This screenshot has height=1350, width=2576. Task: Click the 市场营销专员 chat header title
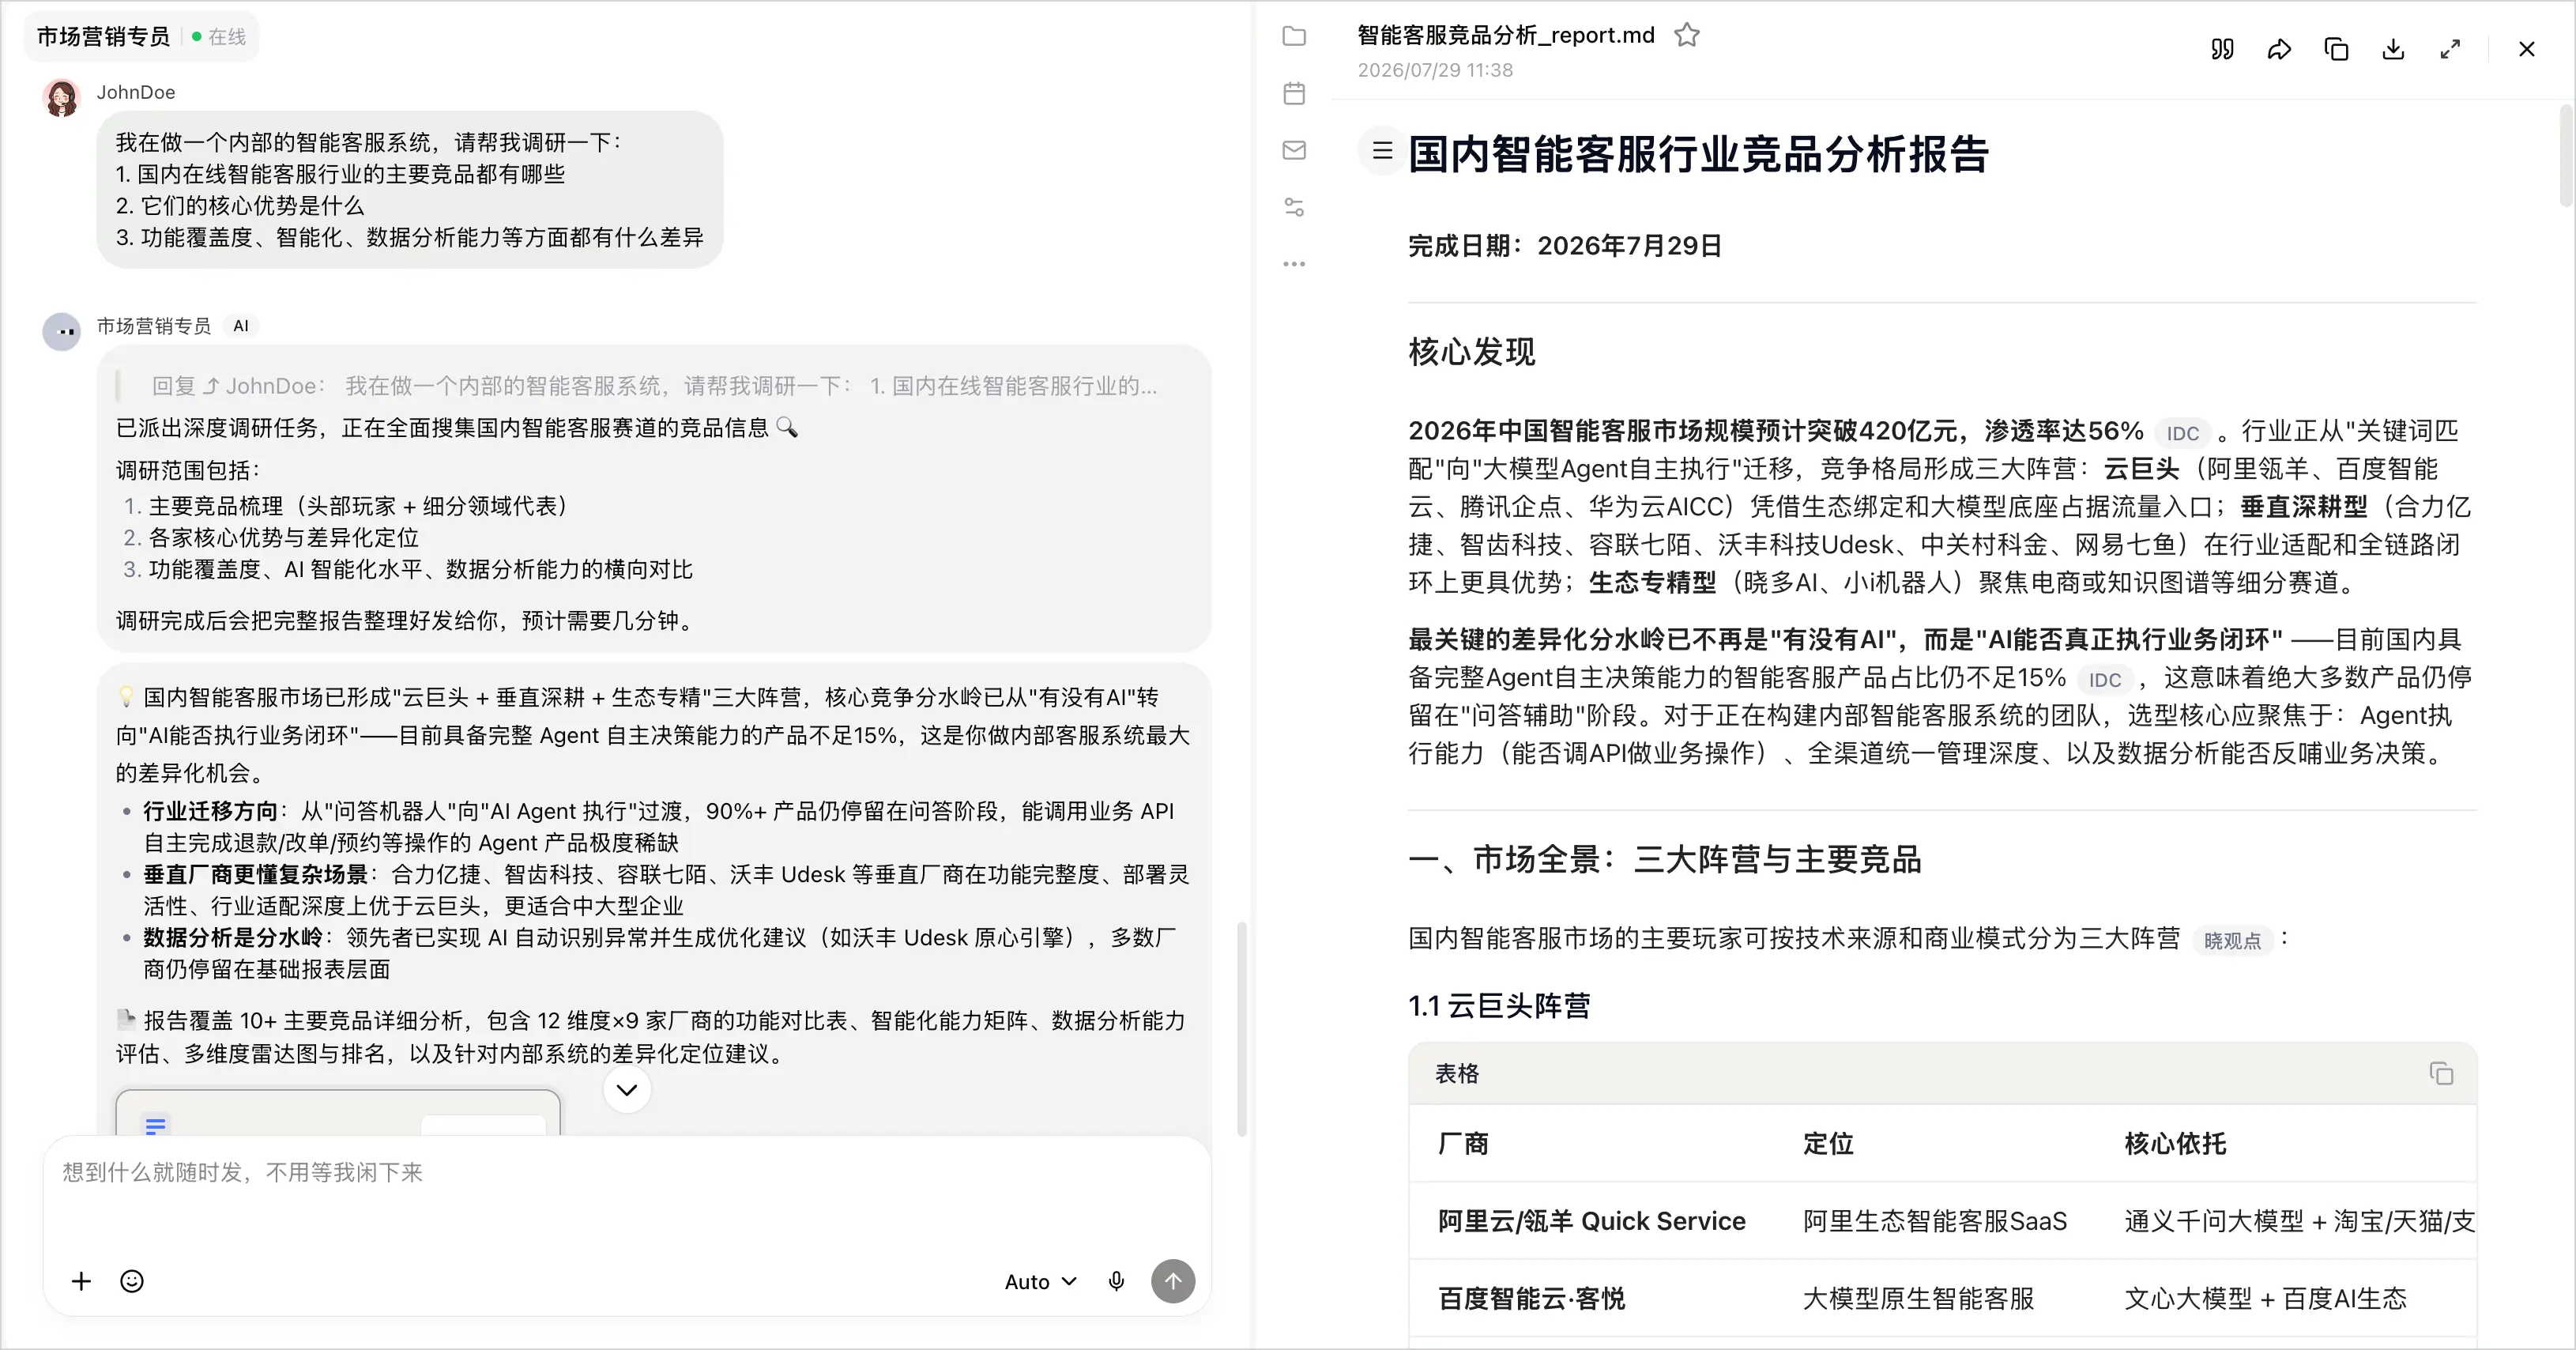click(x=104, y=37)
